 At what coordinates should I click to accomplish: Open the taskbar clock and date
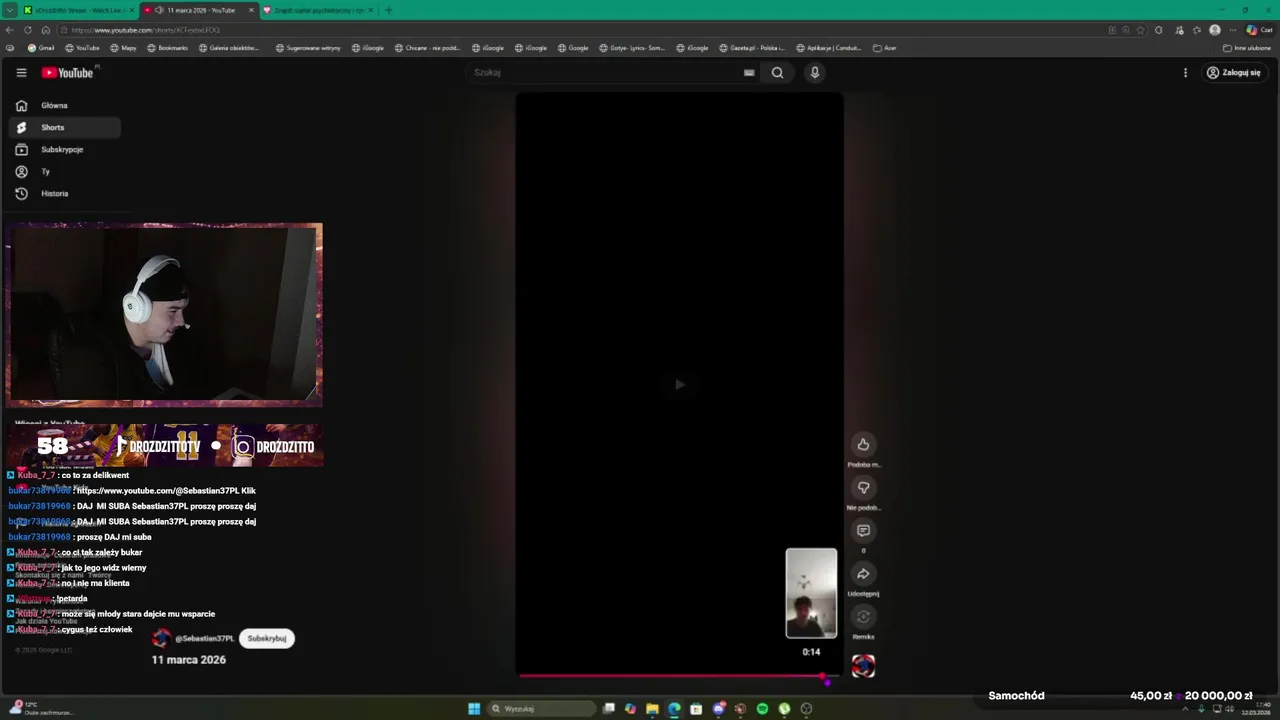click(x=1255, y=709)
